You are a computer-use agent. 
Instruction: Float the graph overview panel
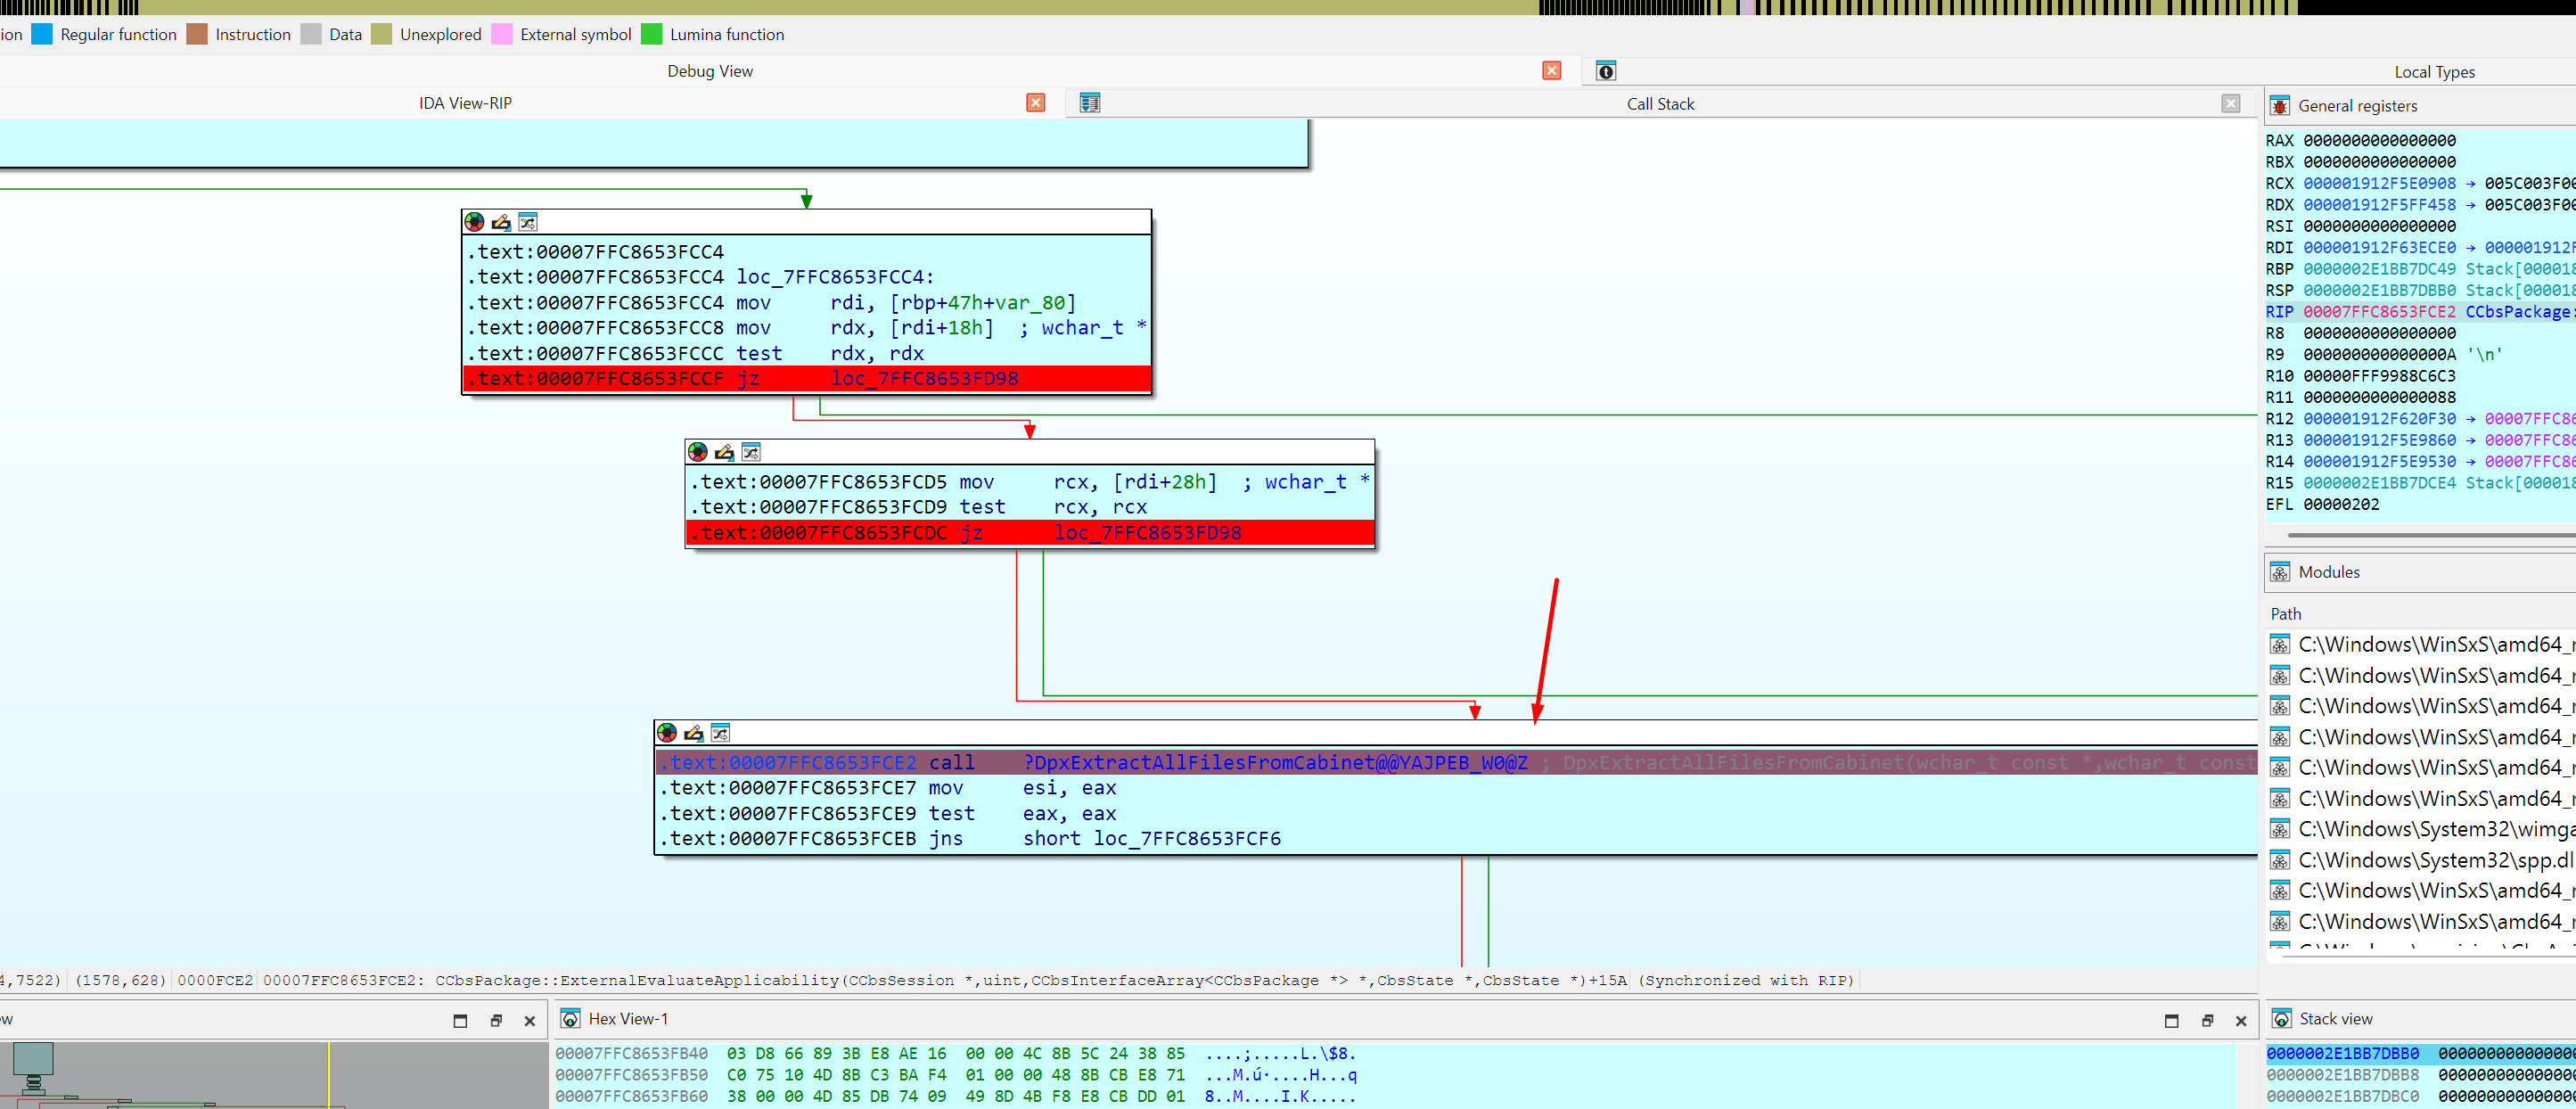496,1021
